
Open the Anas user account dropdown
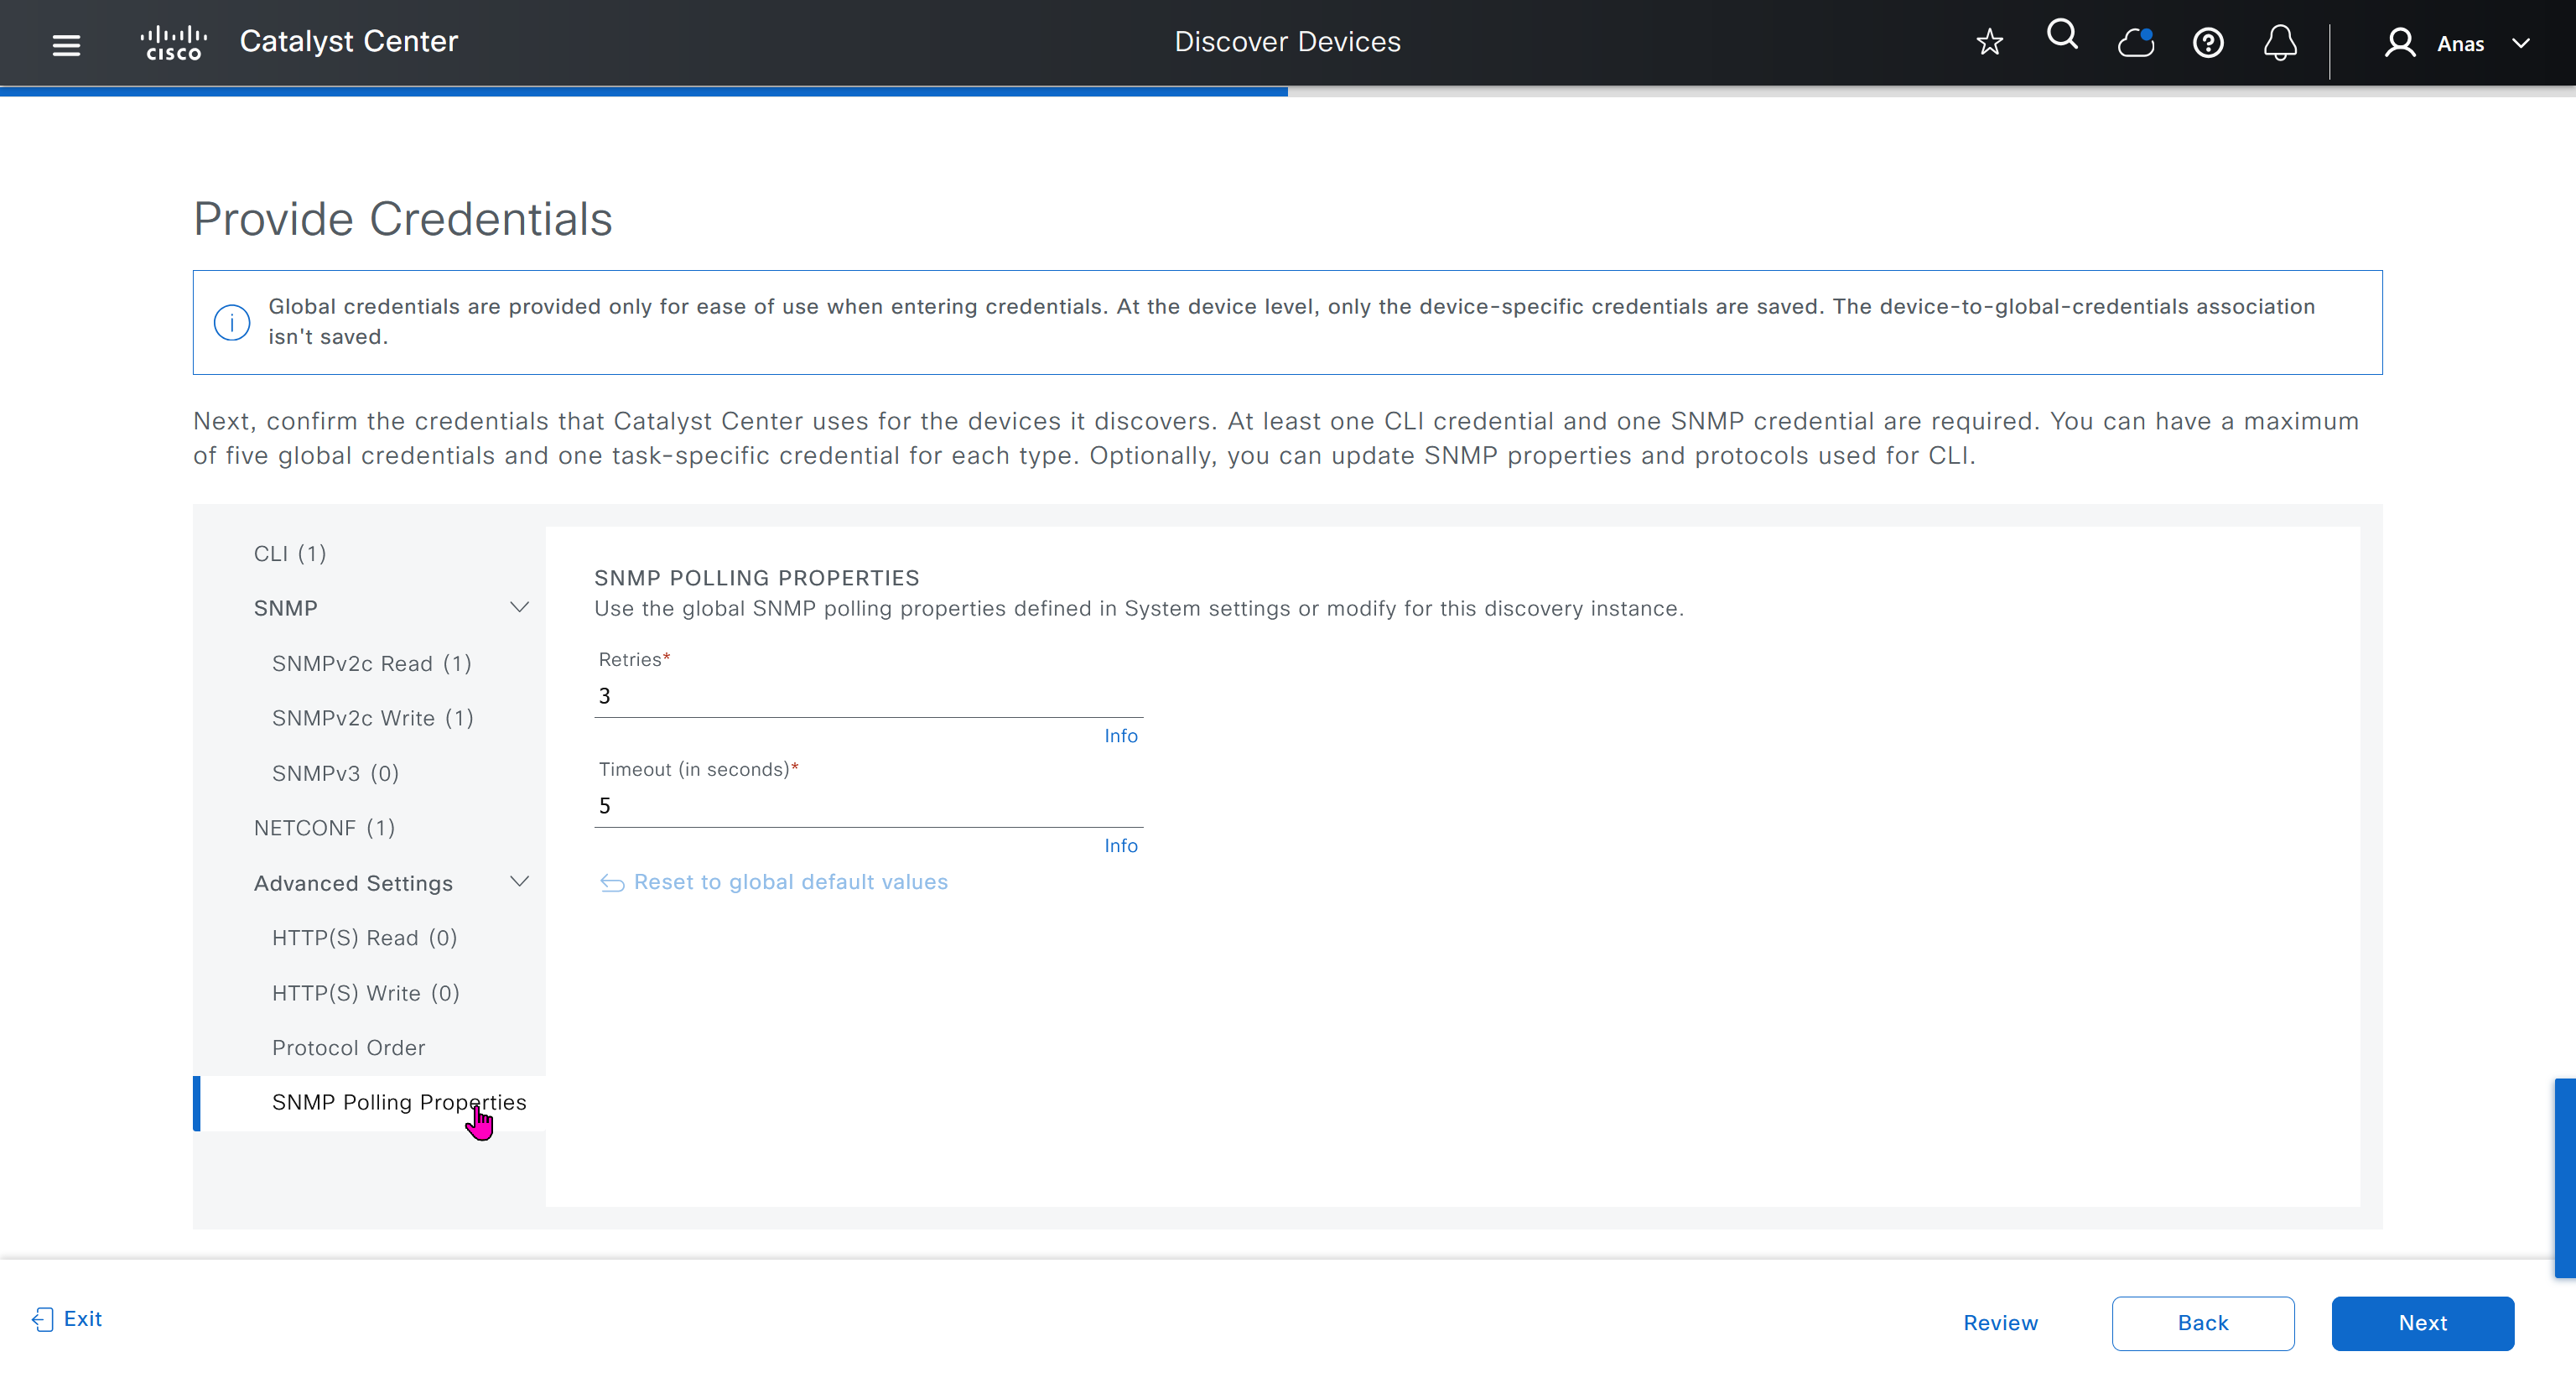[2459, 43]
